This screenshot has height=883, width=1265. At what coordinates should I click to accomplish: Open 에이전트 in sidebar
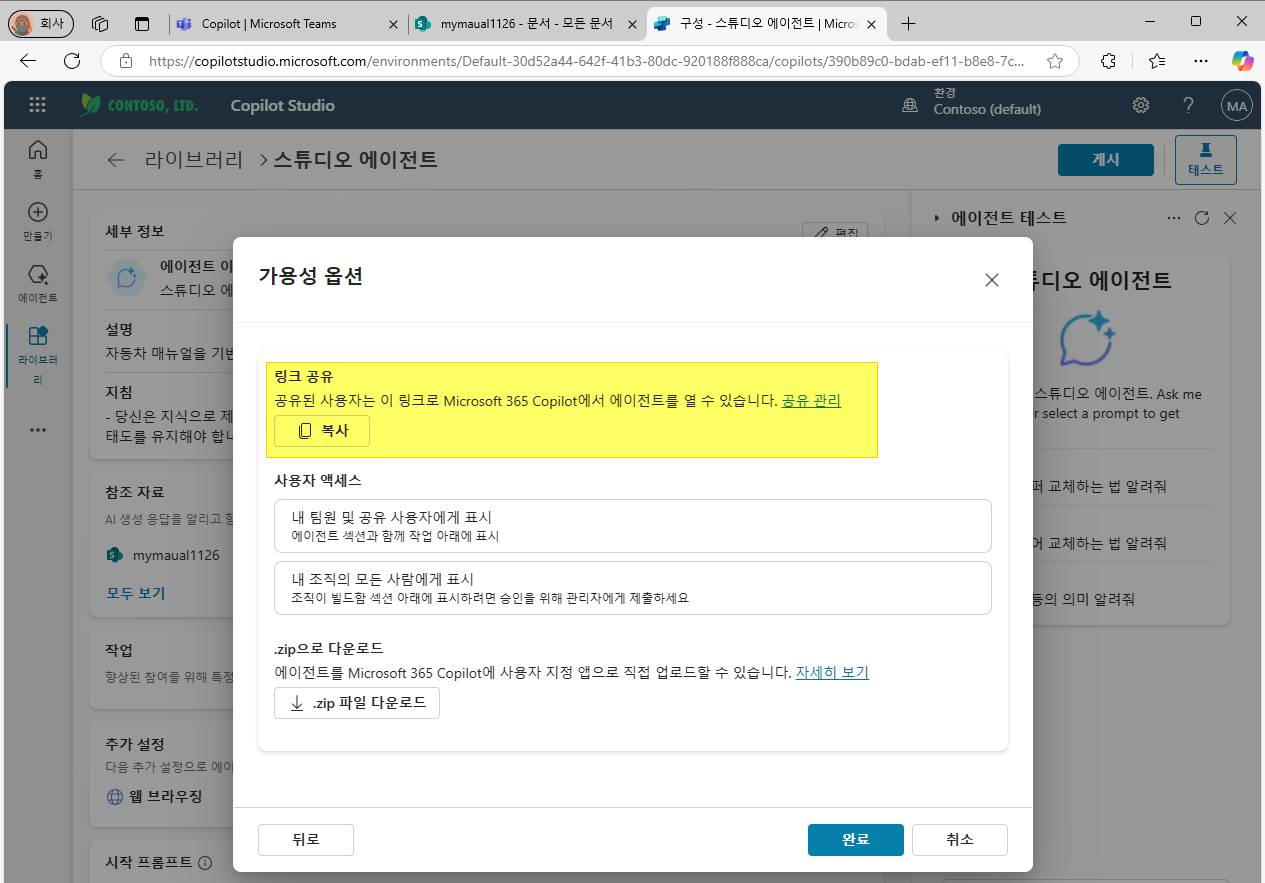click(38, 284)
